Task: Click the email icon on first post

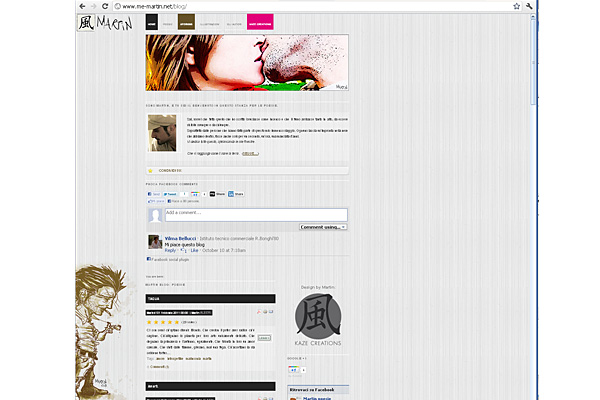Action: pyautogui.click(x=271, y=312)
